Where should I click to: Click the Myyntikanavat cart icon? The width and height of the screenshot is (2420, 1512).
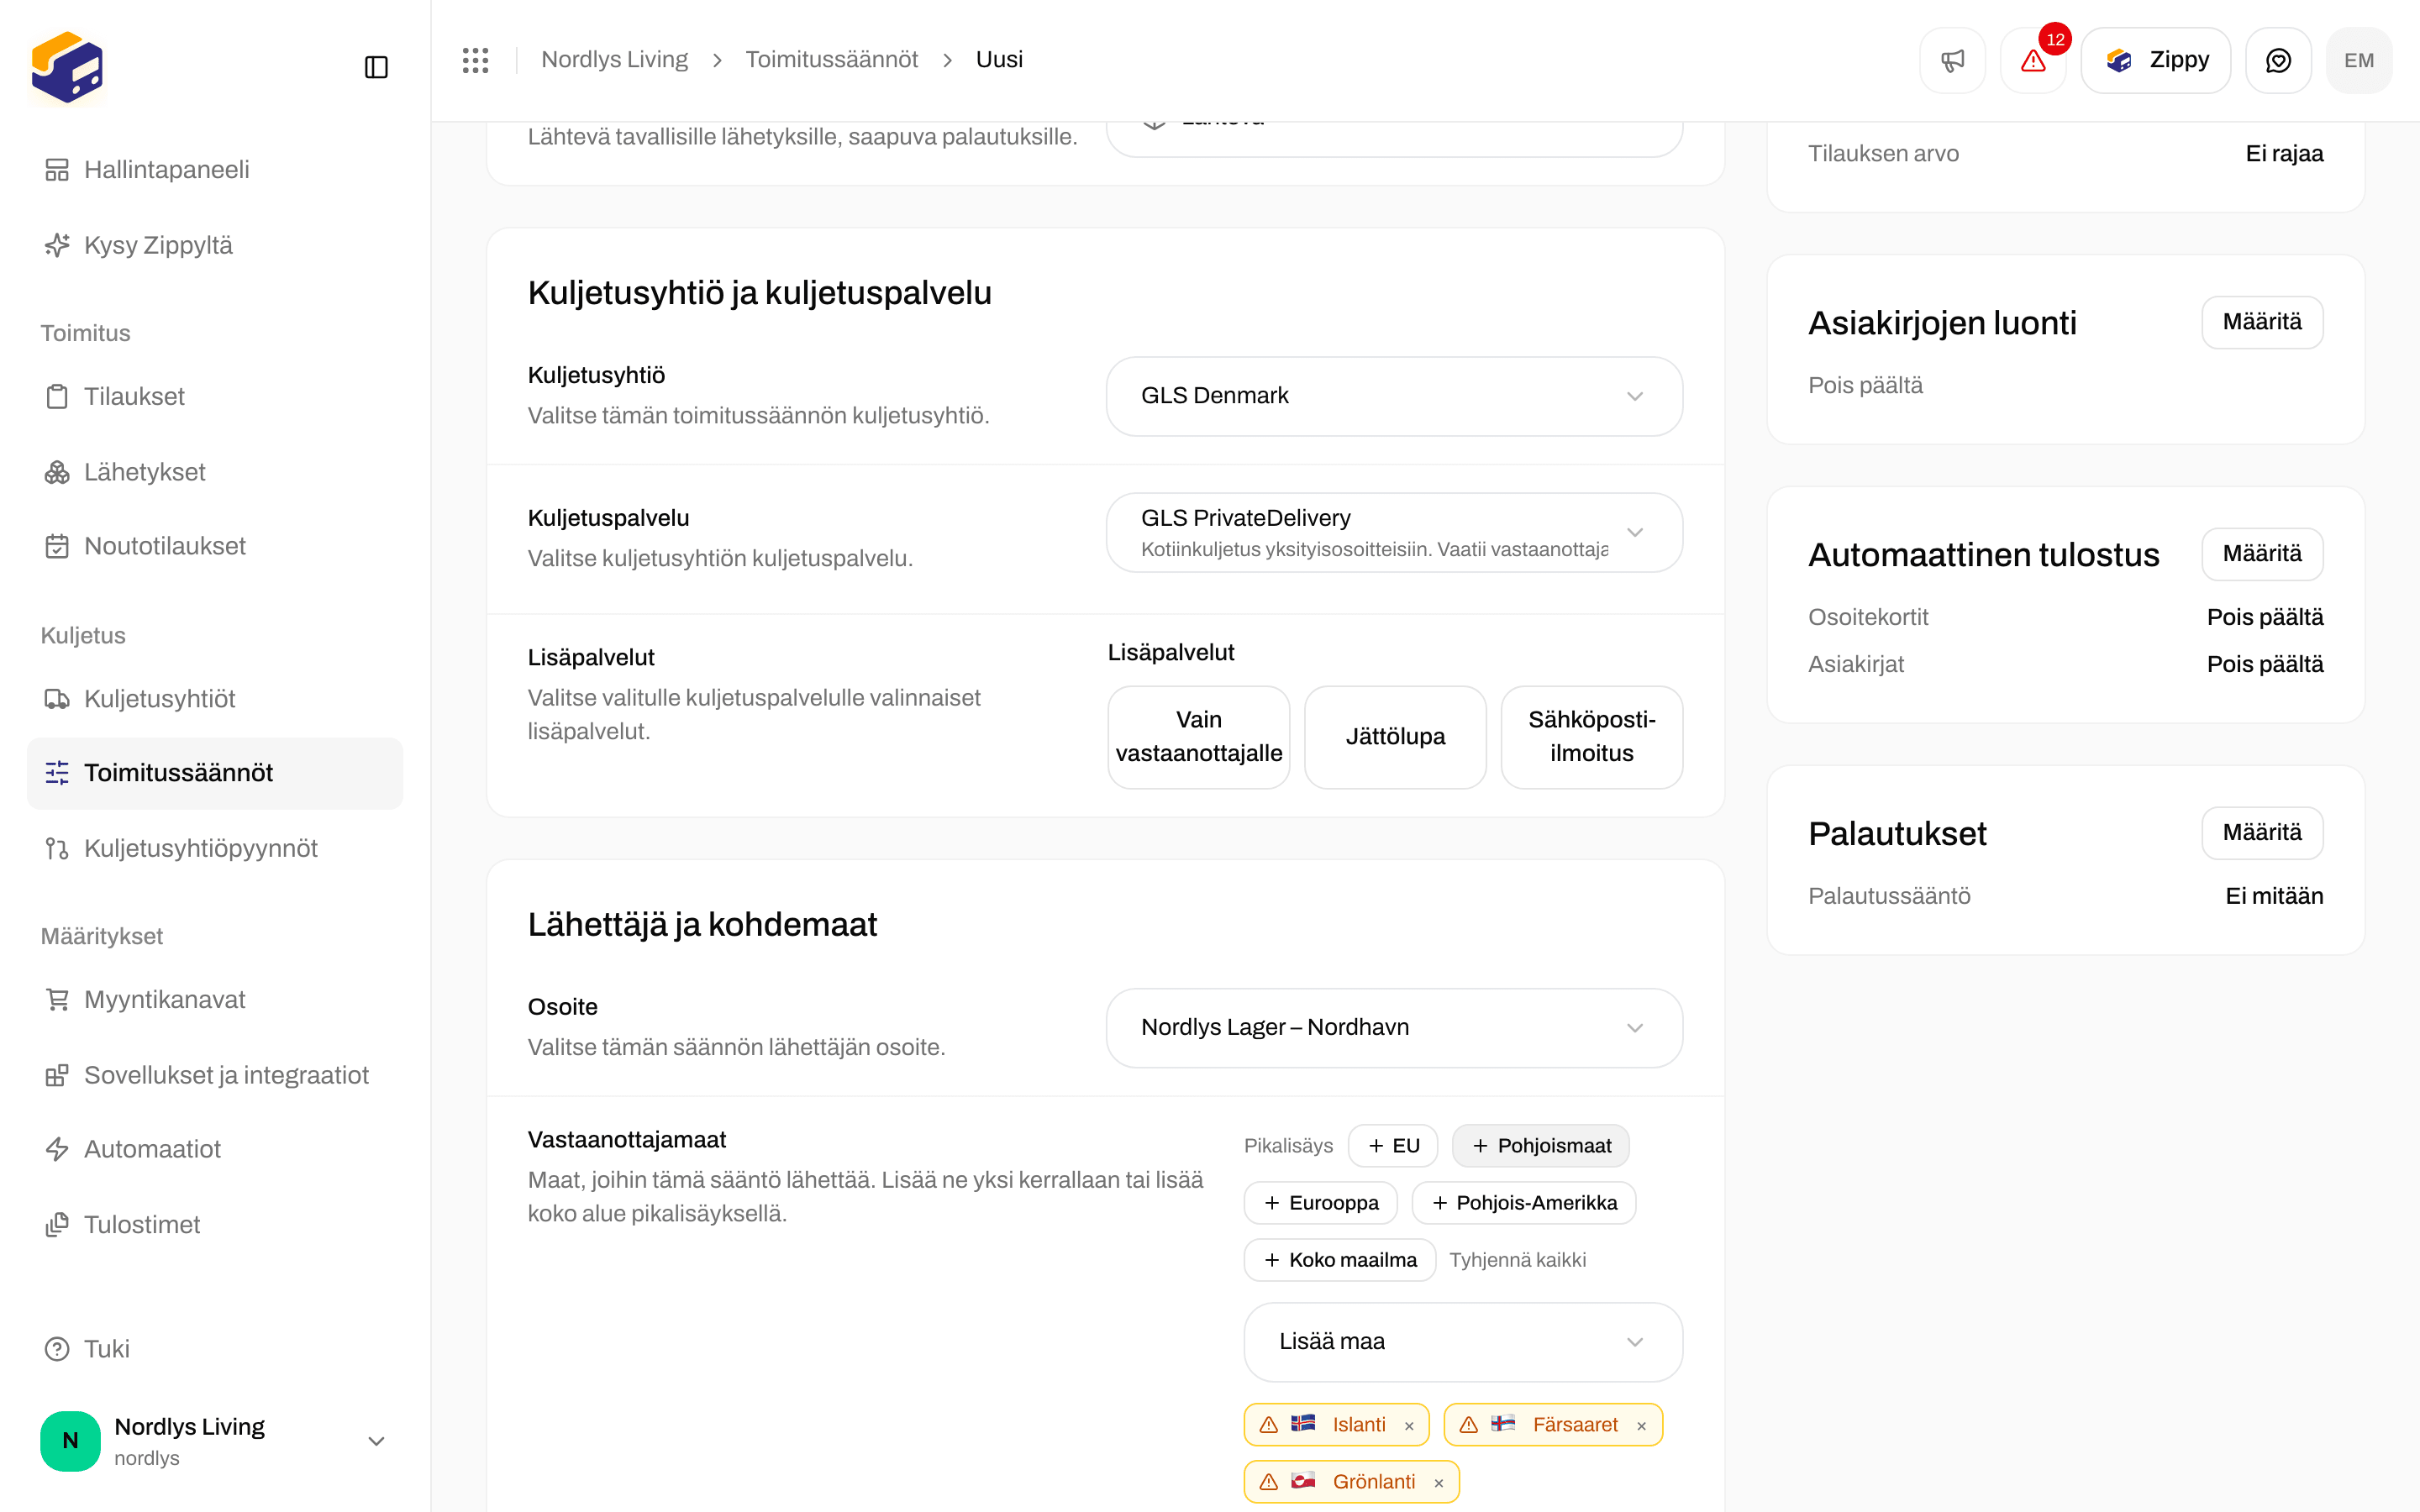pos(57,999)
